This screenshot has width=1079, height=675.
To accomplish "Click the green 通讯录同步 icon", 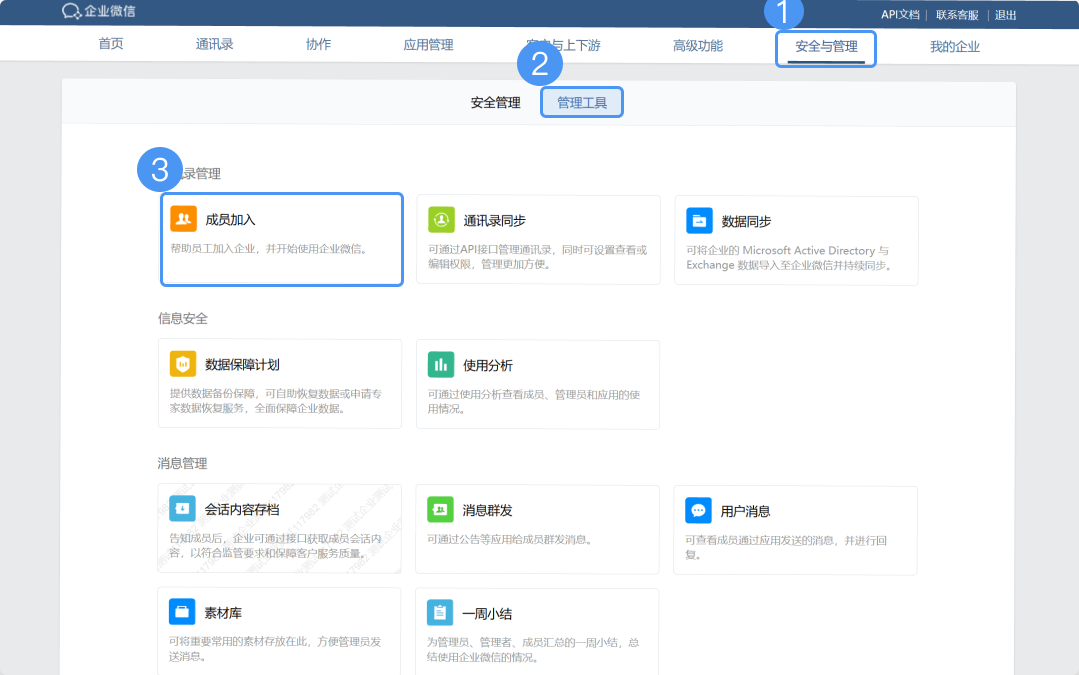I will click(441, 220).
